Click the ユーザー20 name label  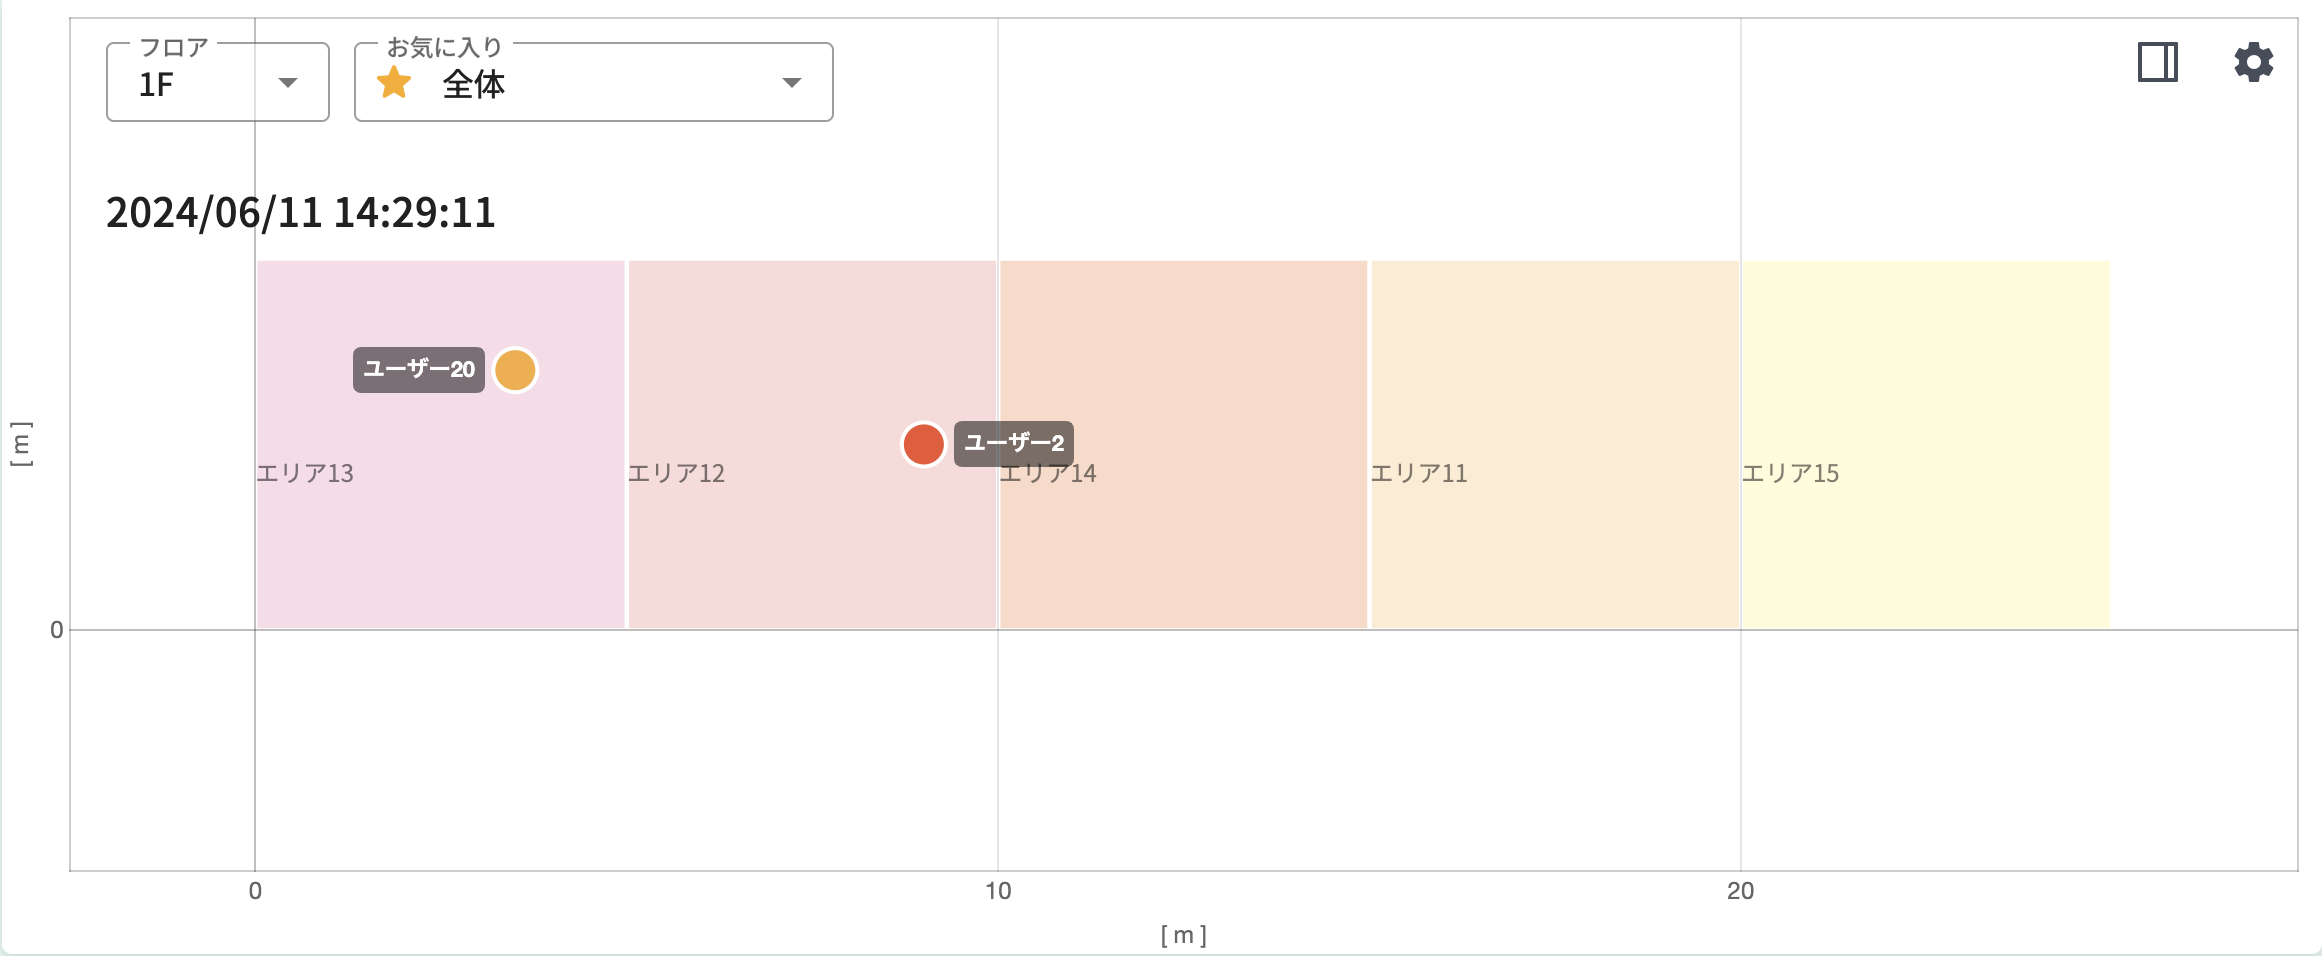click(x=418, y=370)
